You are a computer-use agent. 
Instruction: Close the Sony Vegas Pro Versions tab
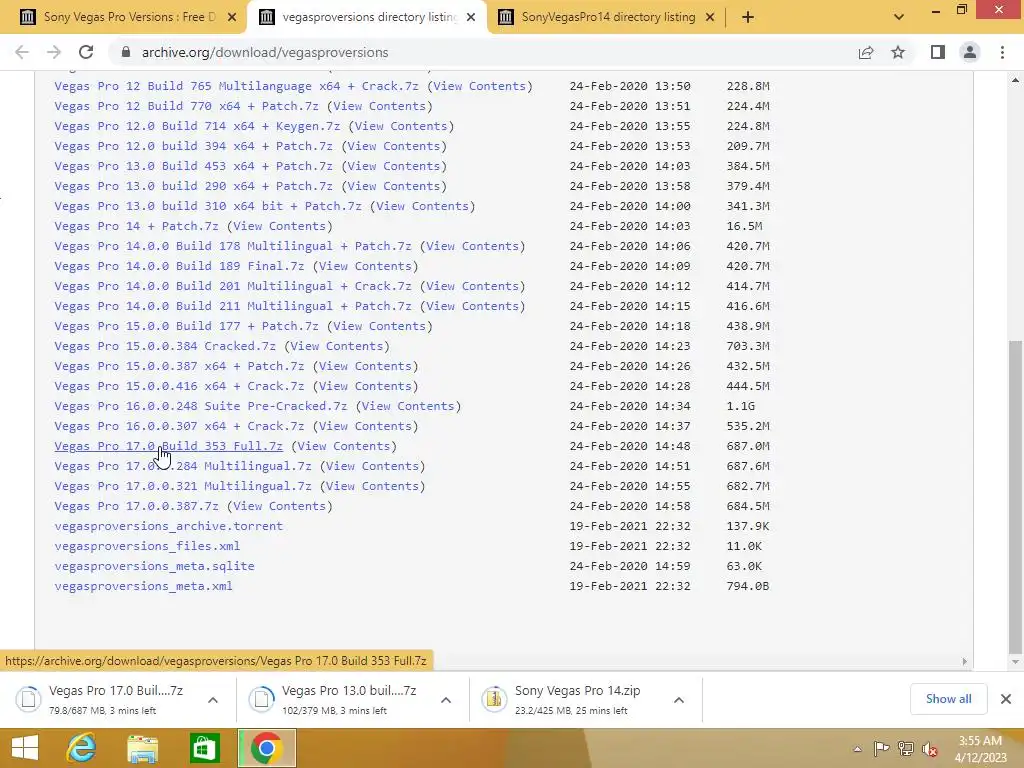click(232, 17)
